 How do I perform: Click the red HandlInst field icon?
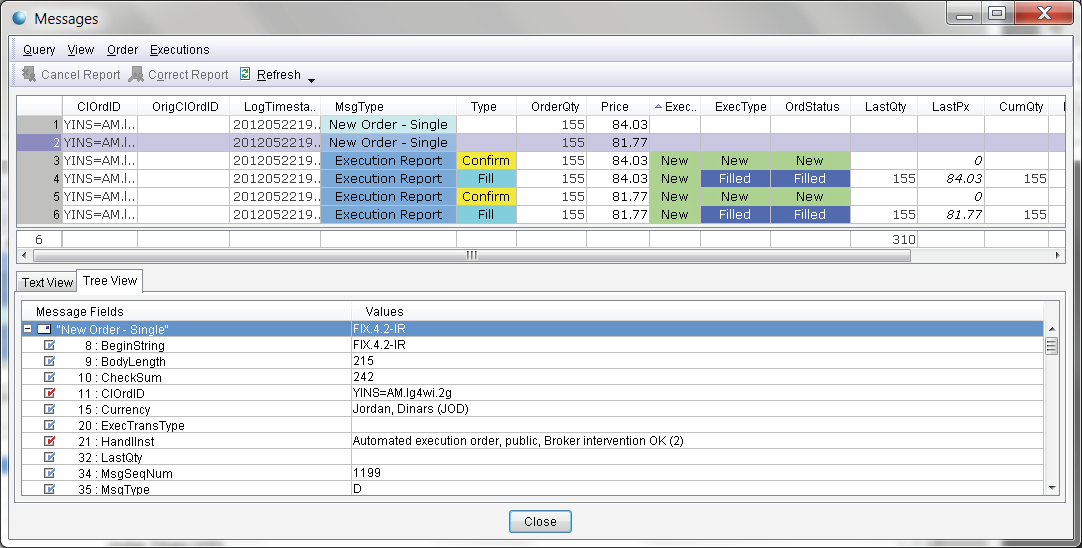click(x=50, y=441)
